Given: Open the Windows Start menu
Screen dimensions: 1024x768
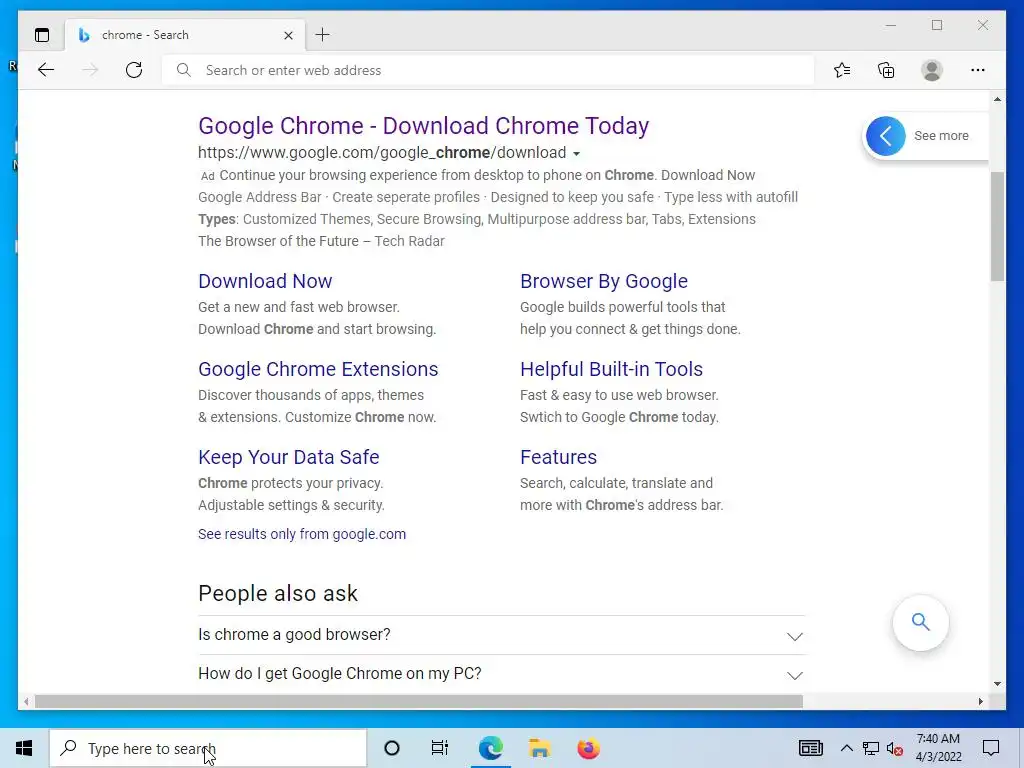Looking at the screenshot, I should tap(24, 748).
